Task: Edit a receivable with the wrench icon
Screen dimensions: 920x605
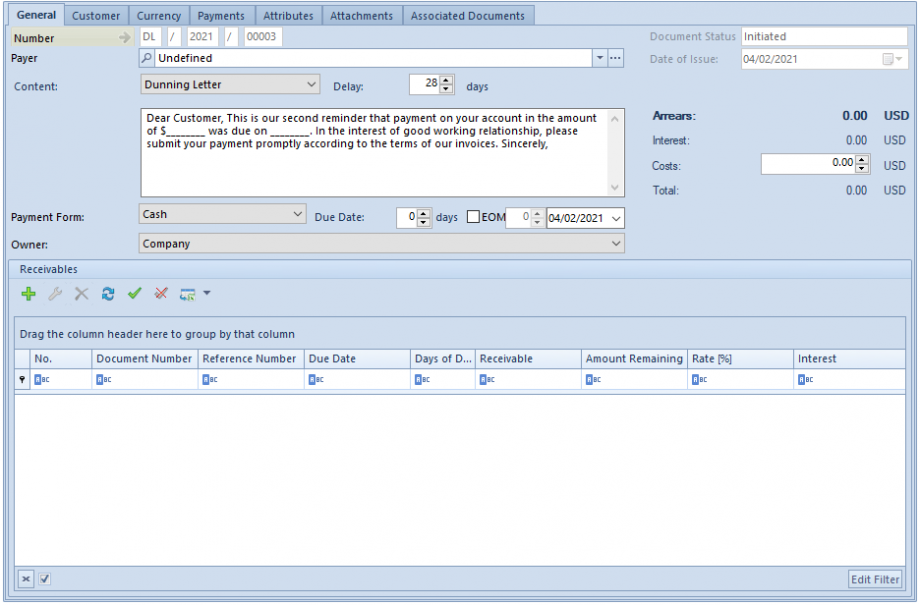Action: click(x=55, y=293)
